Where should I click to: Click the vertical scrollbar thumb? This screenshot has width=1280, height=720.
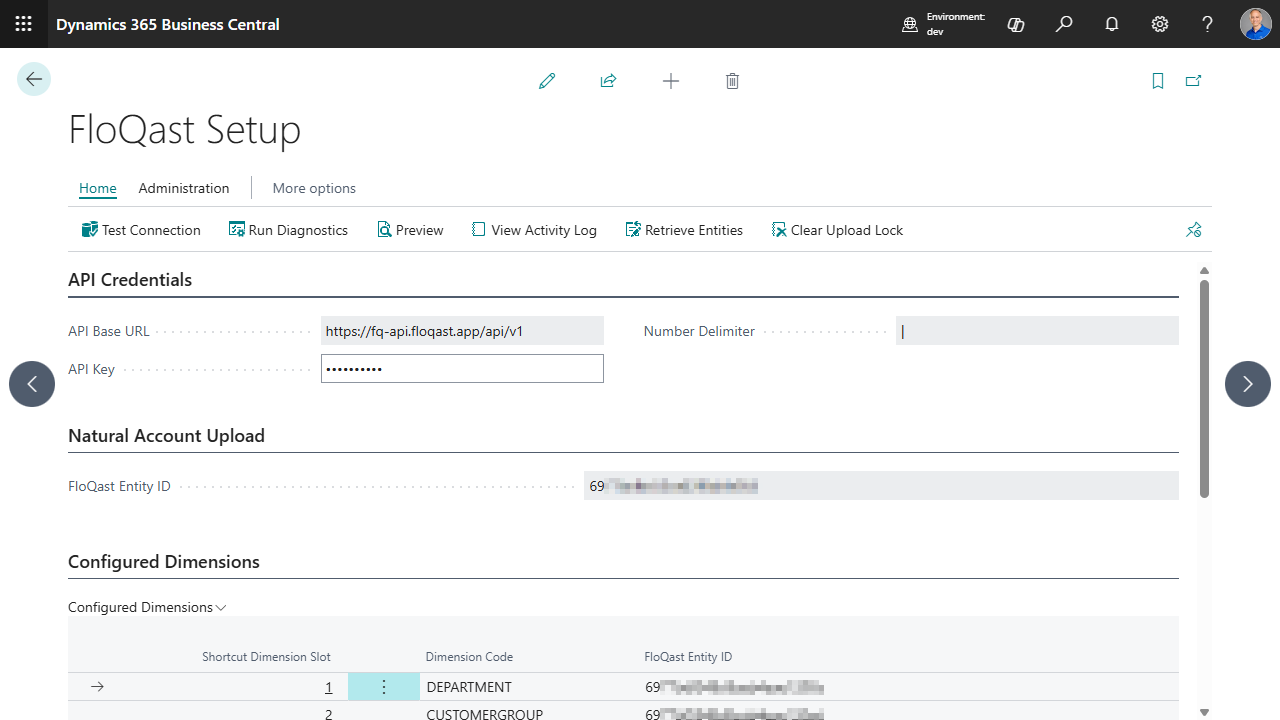click(x=1204, y=389)
